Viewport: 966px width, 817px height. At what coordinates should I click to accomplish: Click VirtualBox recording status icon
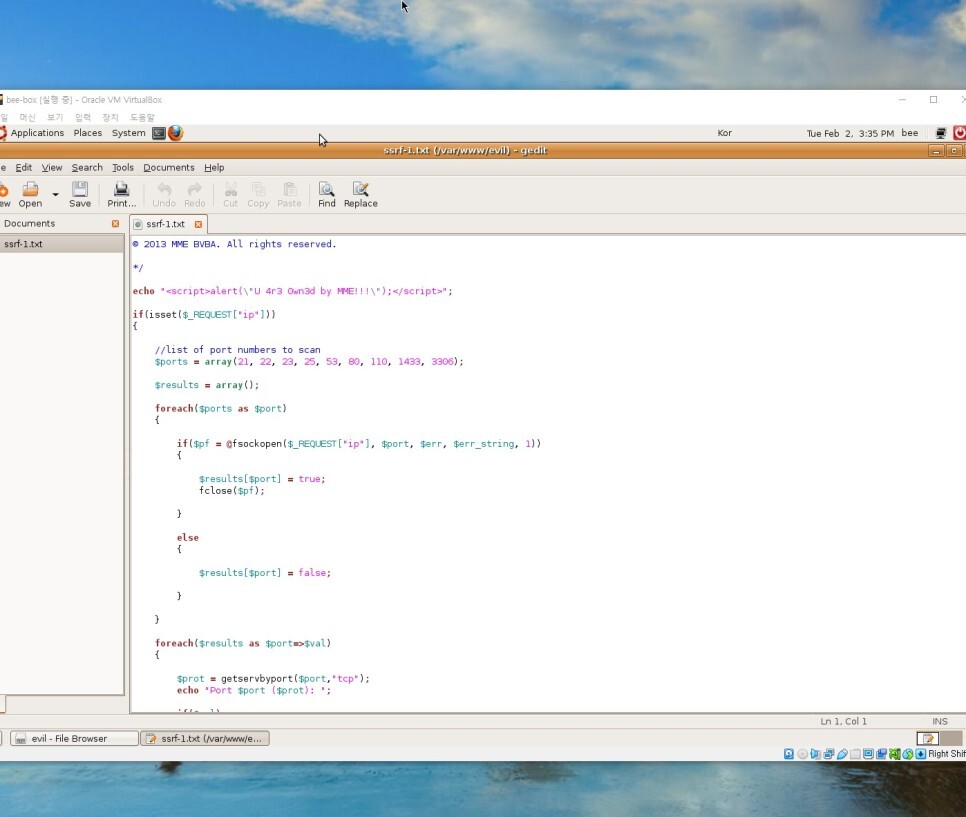click(881, 754)
